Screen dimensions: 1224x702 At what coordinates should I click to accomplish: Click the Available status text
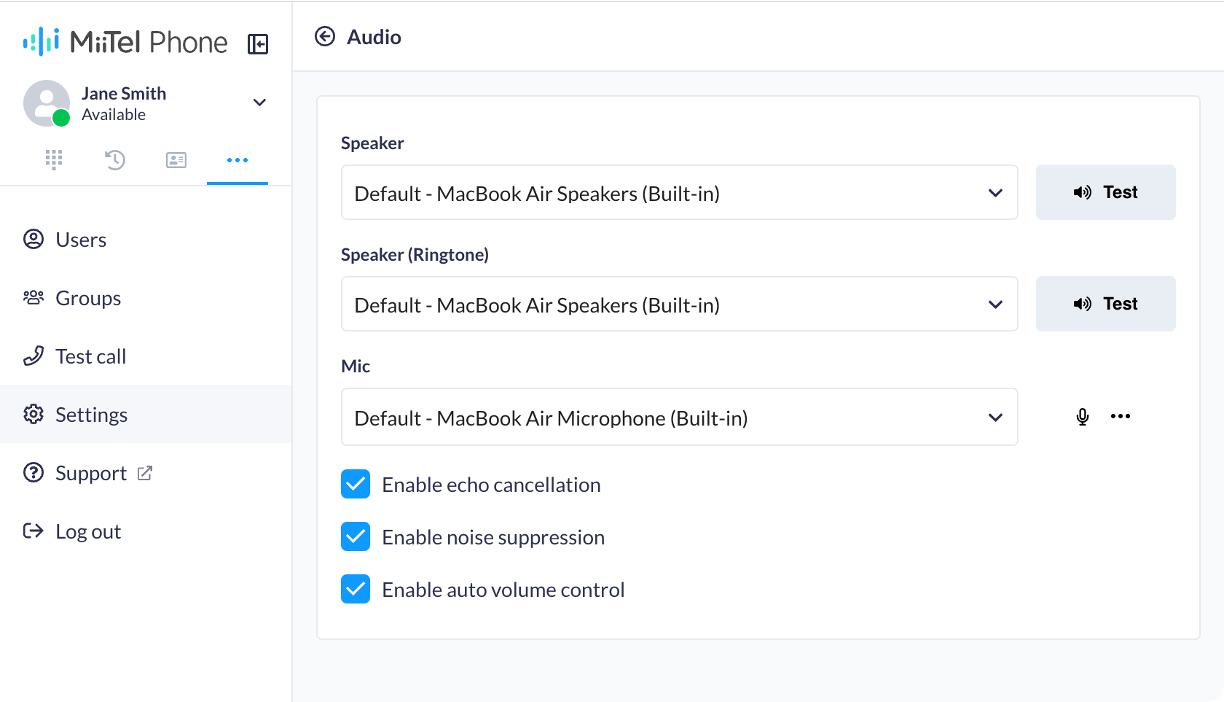[x=114, y=115]
